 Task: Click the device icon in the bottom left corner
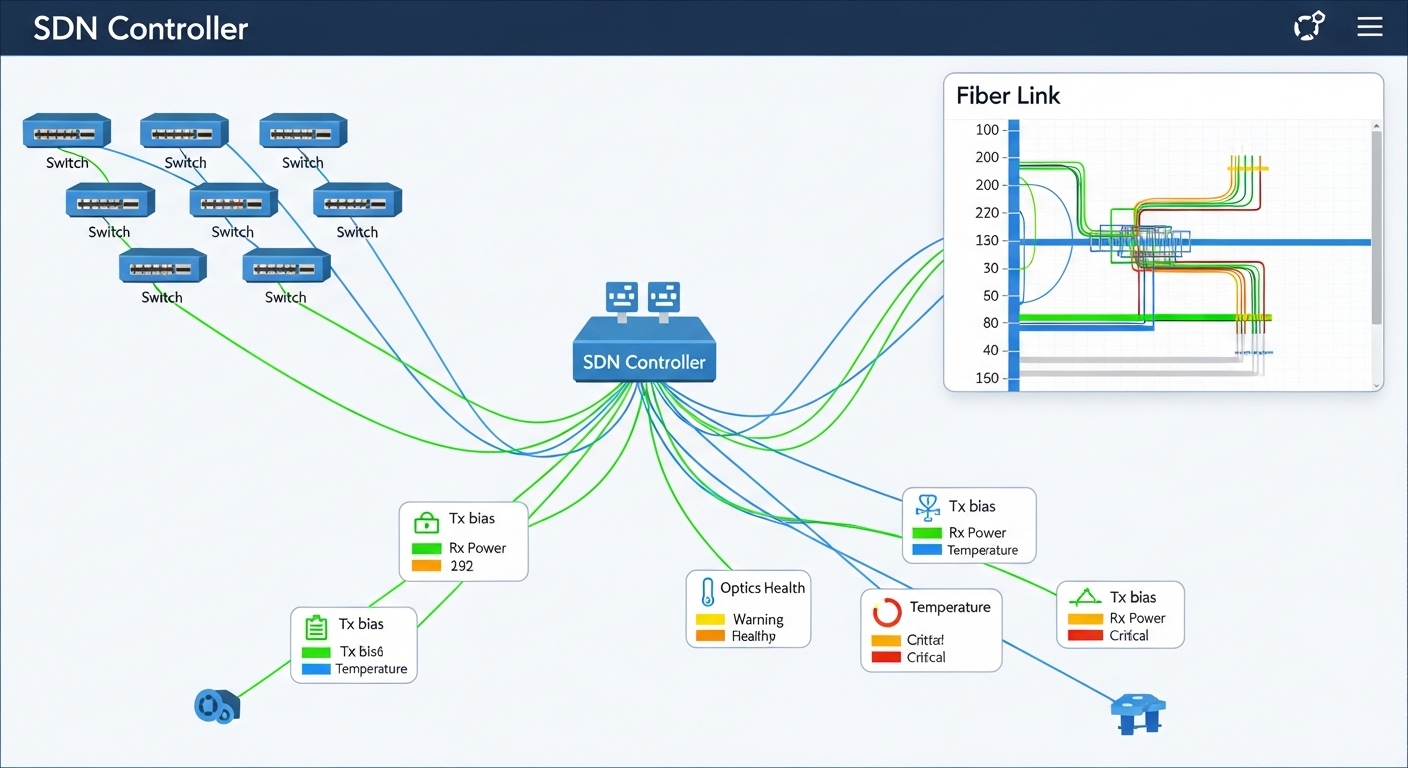[x=217, y=706]
